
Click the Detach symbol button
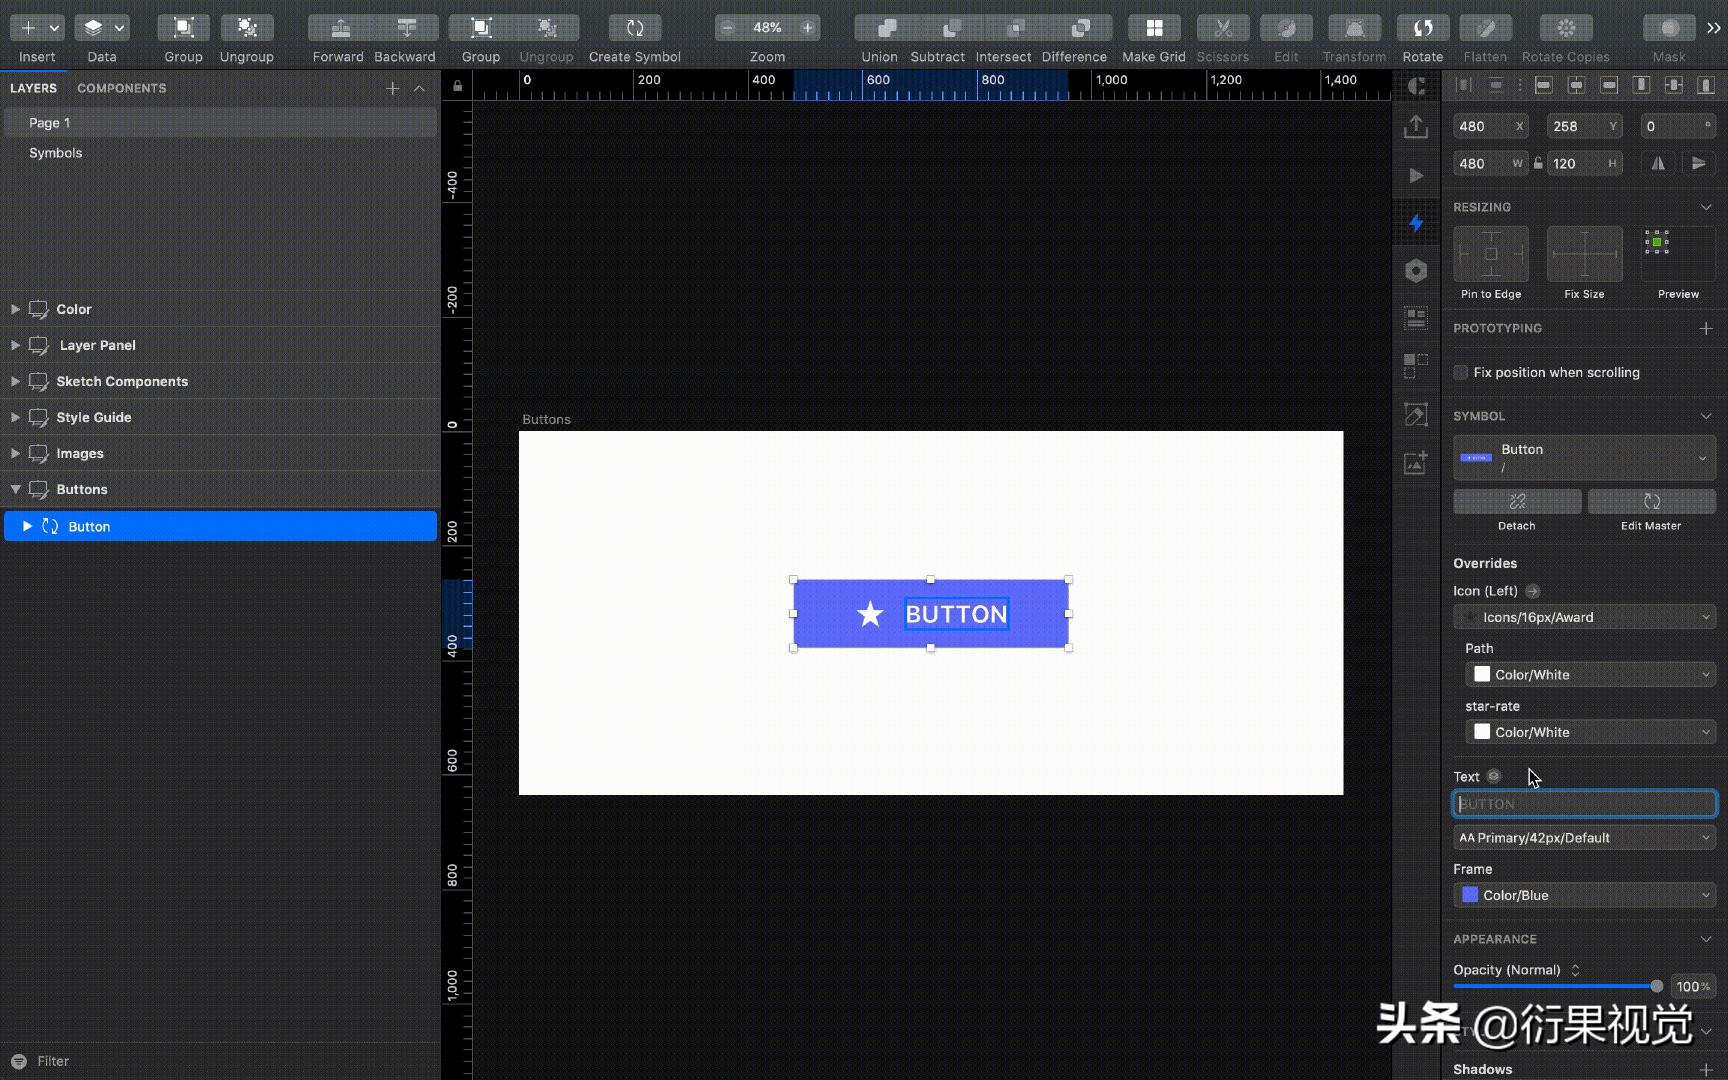pyautogui.click(x=1517, y=501)
